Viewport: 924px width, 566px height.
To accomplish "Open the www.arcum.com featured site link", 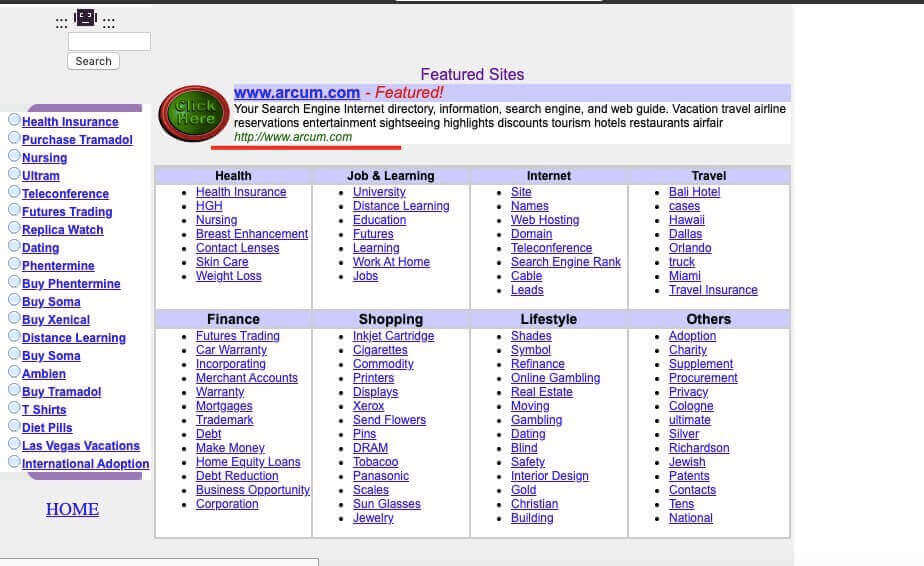I will tap(297, 93).
